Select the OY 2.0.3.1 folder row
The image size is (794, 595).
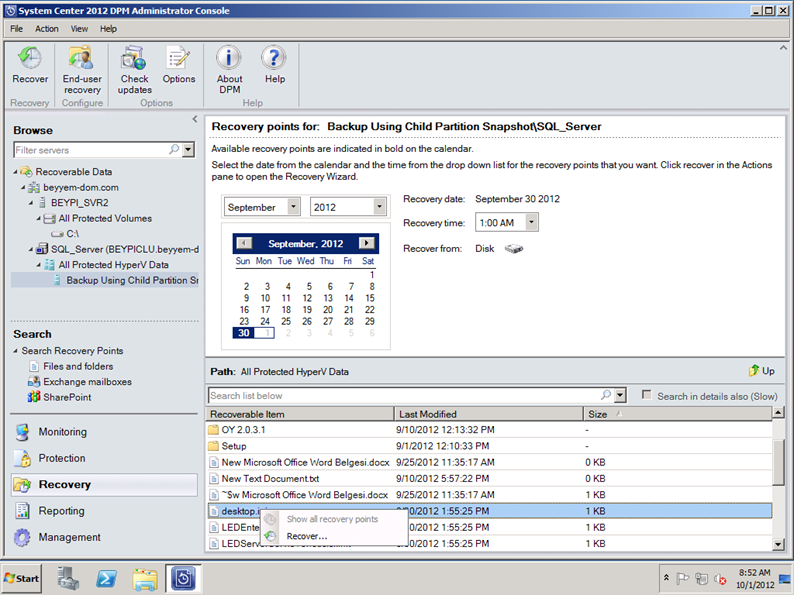coord(489,430)
